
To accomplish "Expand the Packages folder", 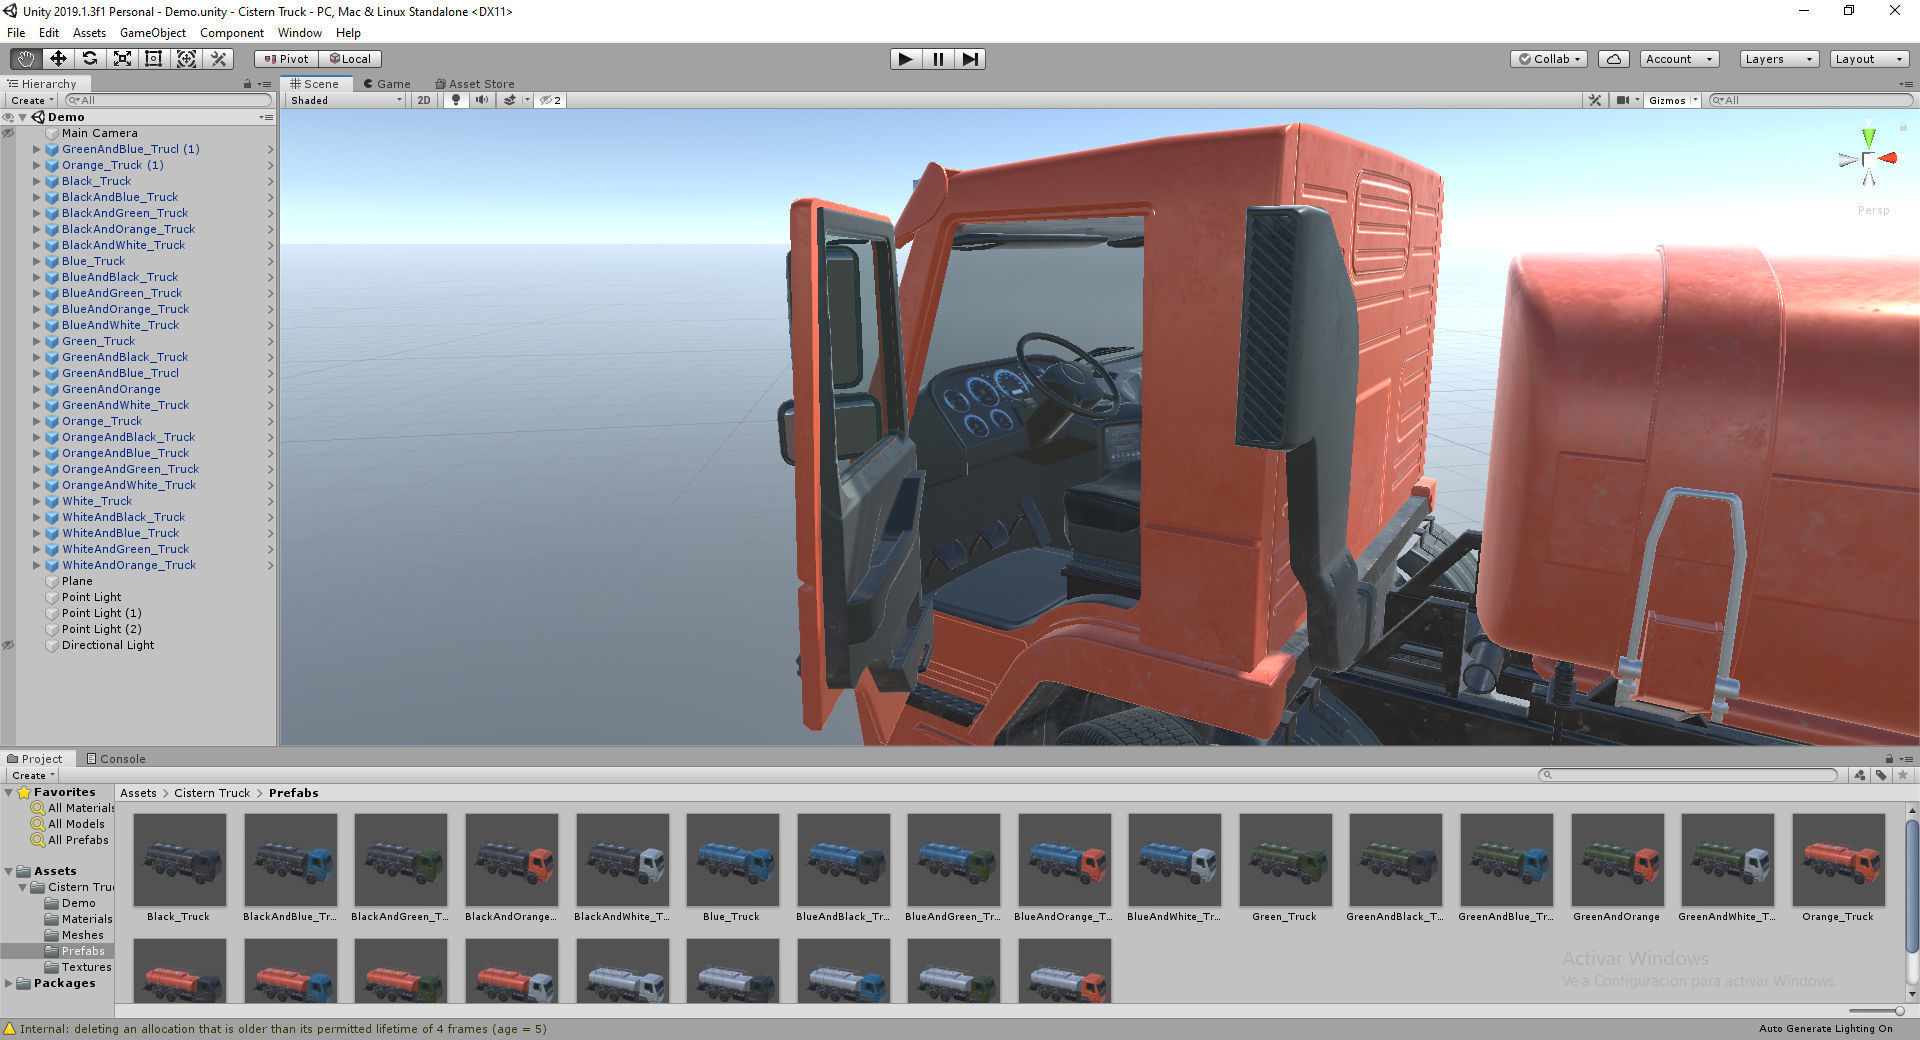I will click(9, 983).
